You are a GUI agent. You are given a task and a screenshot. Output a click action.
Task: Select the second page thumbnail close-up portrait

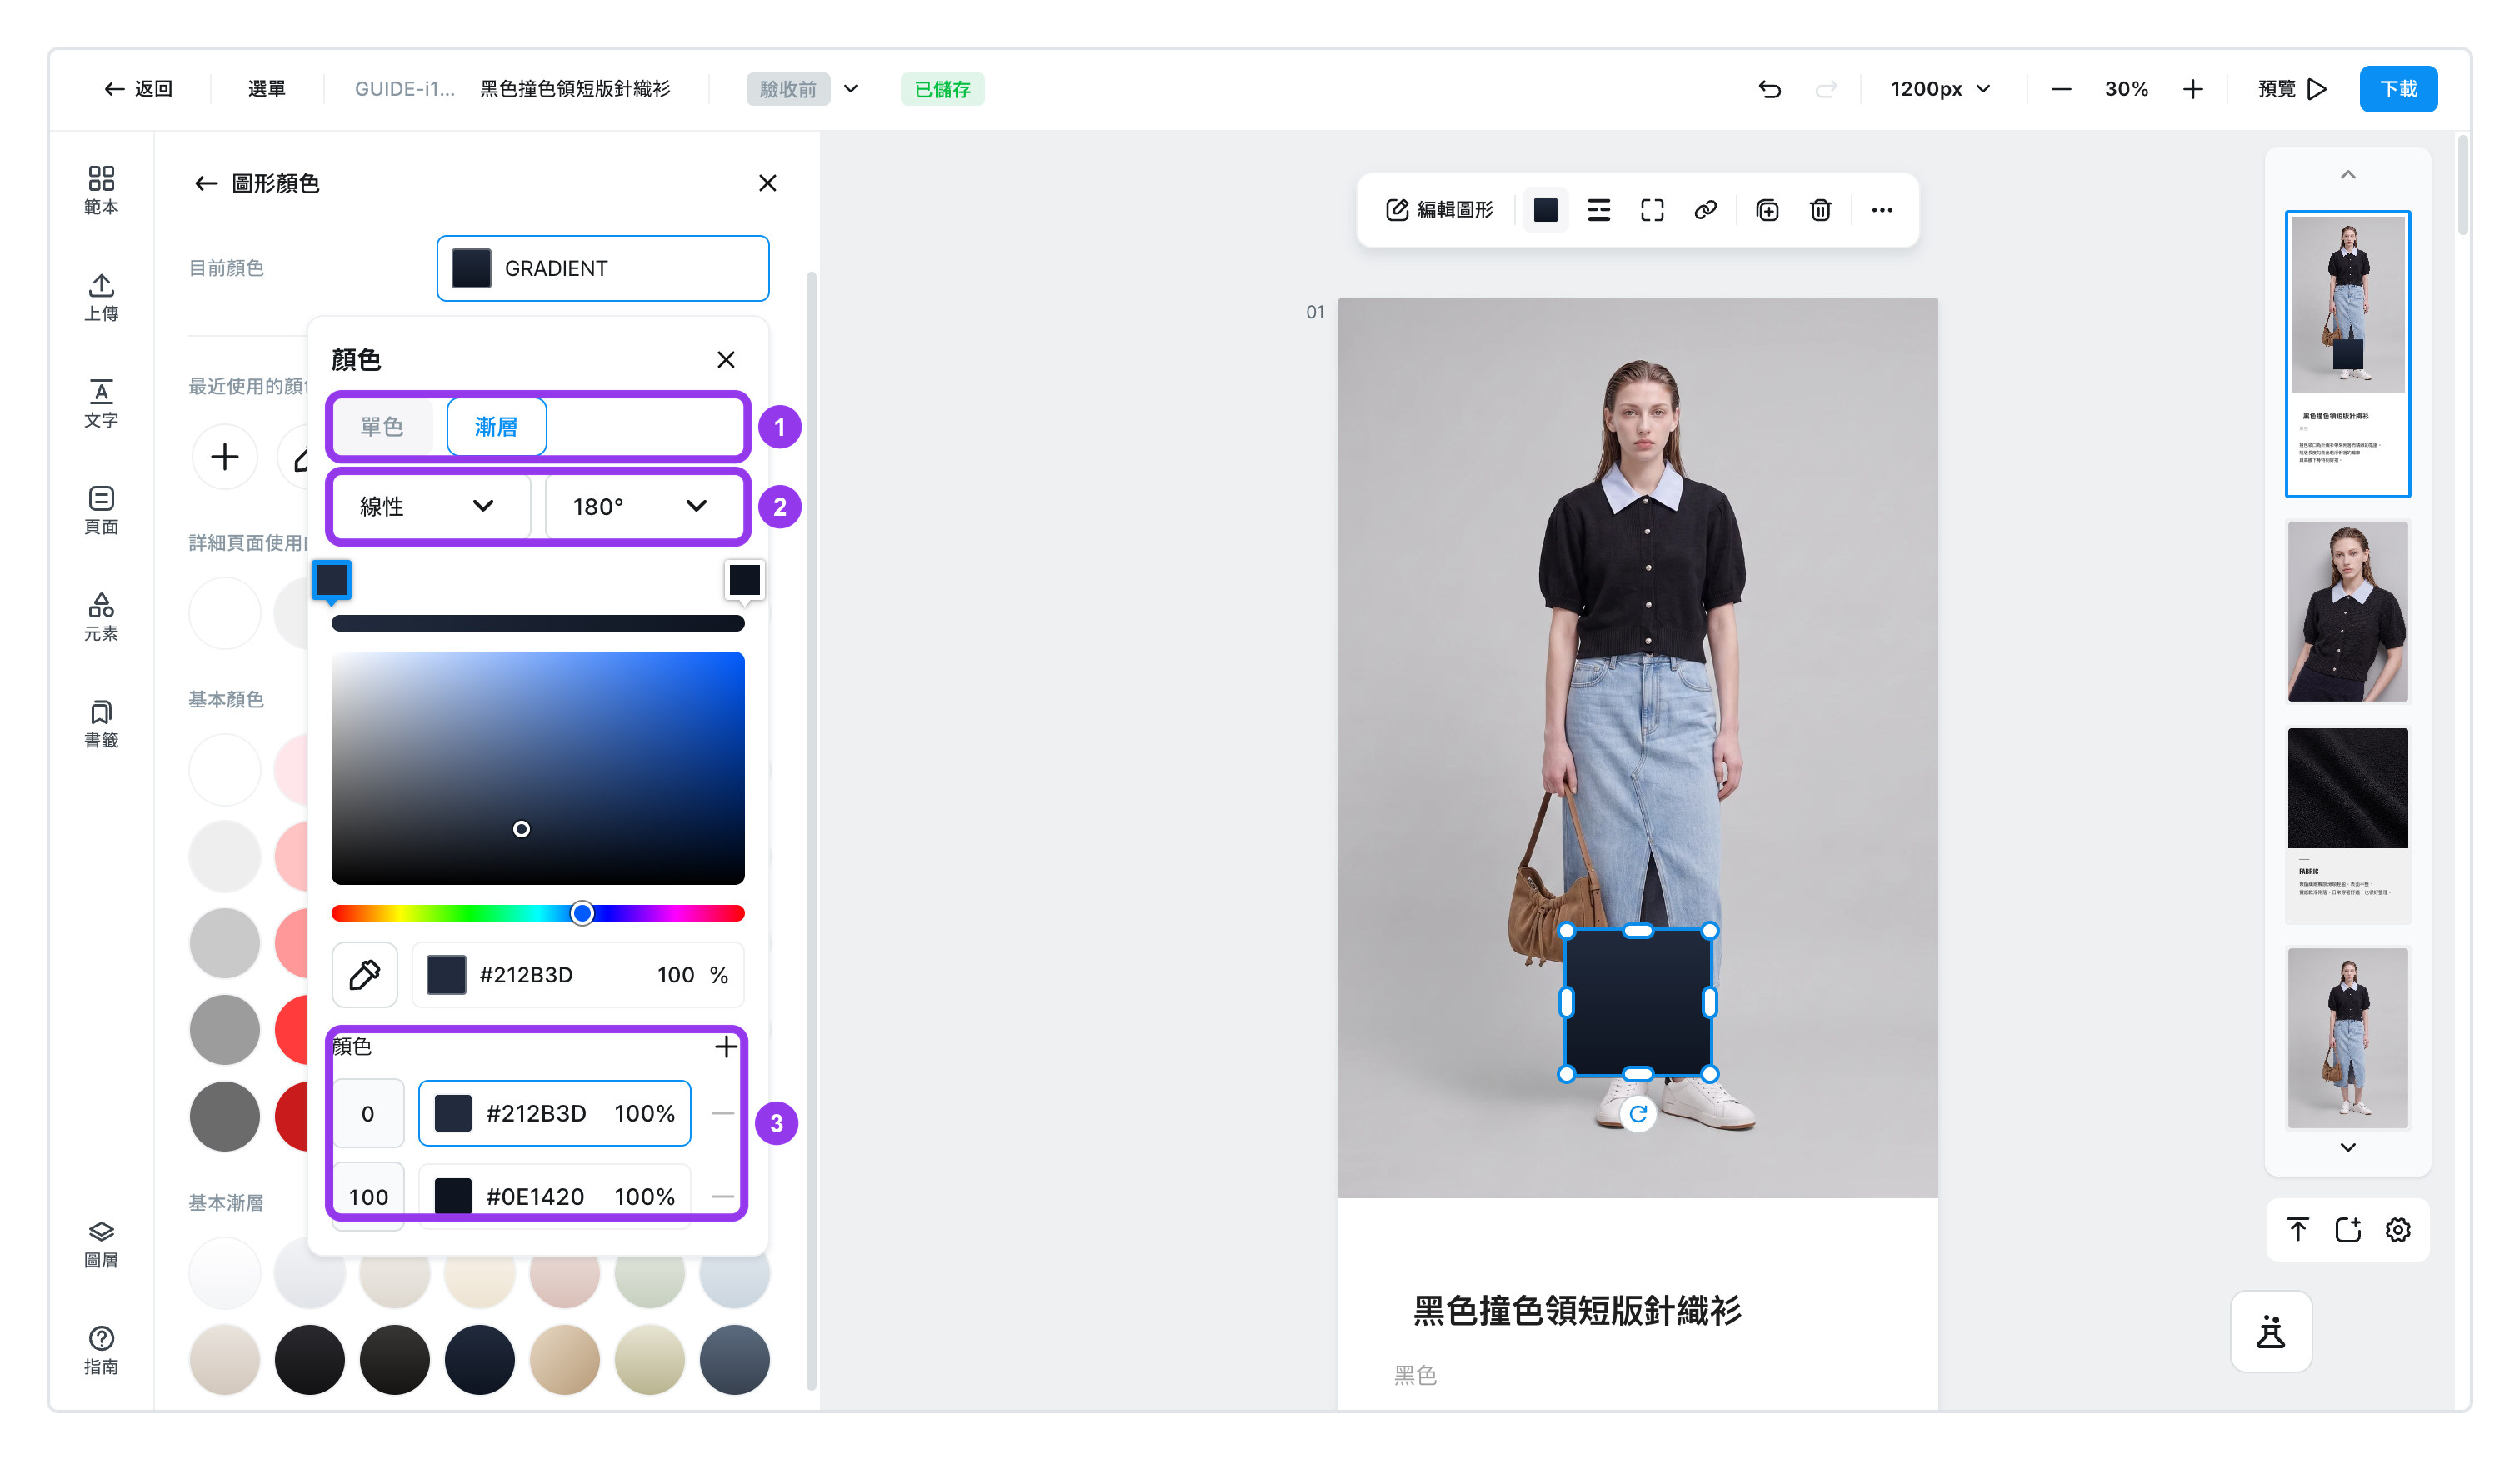[x=2347, y=611]
